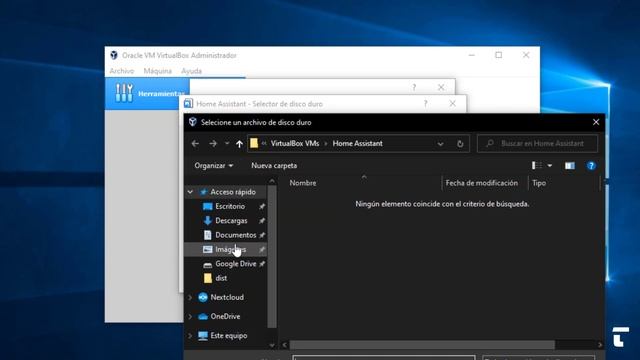Click VirtualBox VMs in breadcrumb path

[x=295, y=144]
